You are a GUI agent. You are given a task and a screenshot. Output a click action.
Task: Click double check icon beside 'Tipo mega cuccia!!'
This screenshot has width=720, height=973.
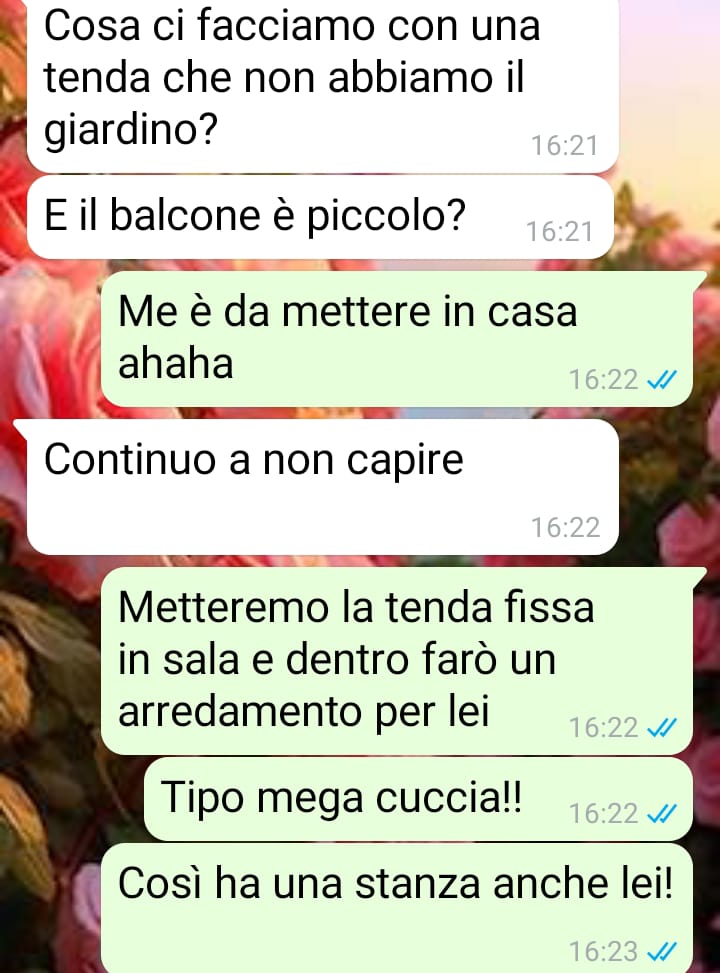pyautogui.click(x=661, y=813)
